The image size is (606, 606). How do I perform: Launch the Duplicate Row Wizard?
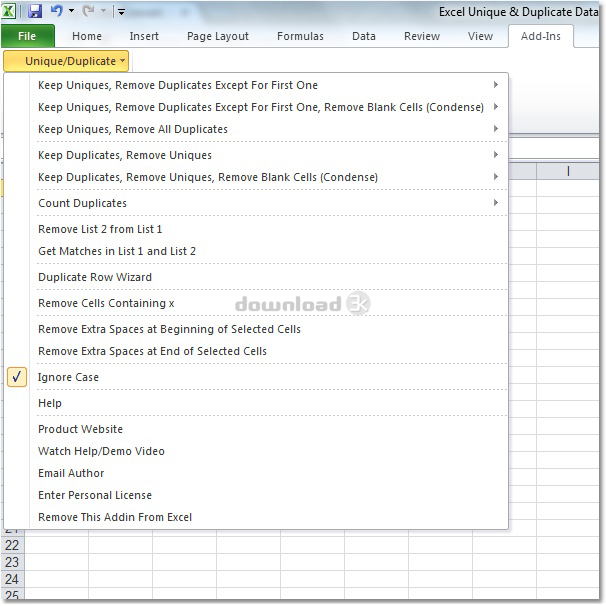click(95, 277)
